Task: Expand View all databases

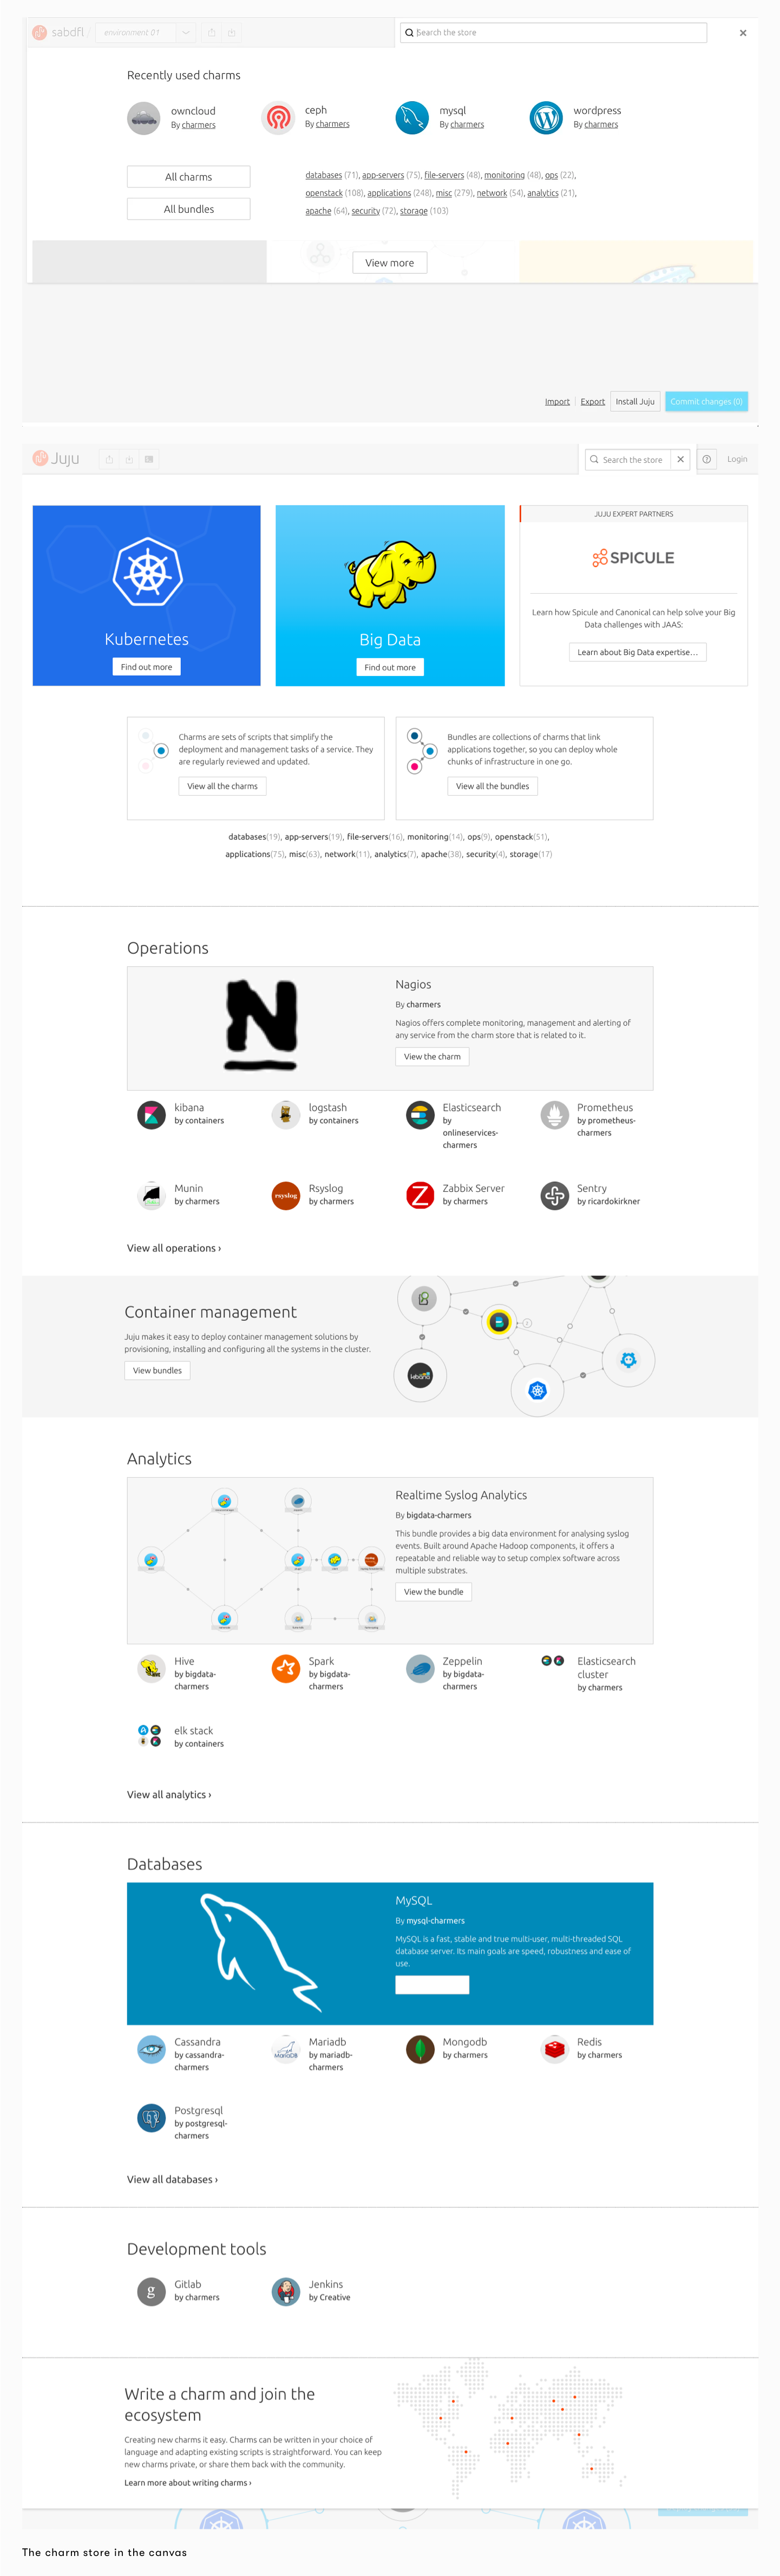Action: pos(172,2179)
